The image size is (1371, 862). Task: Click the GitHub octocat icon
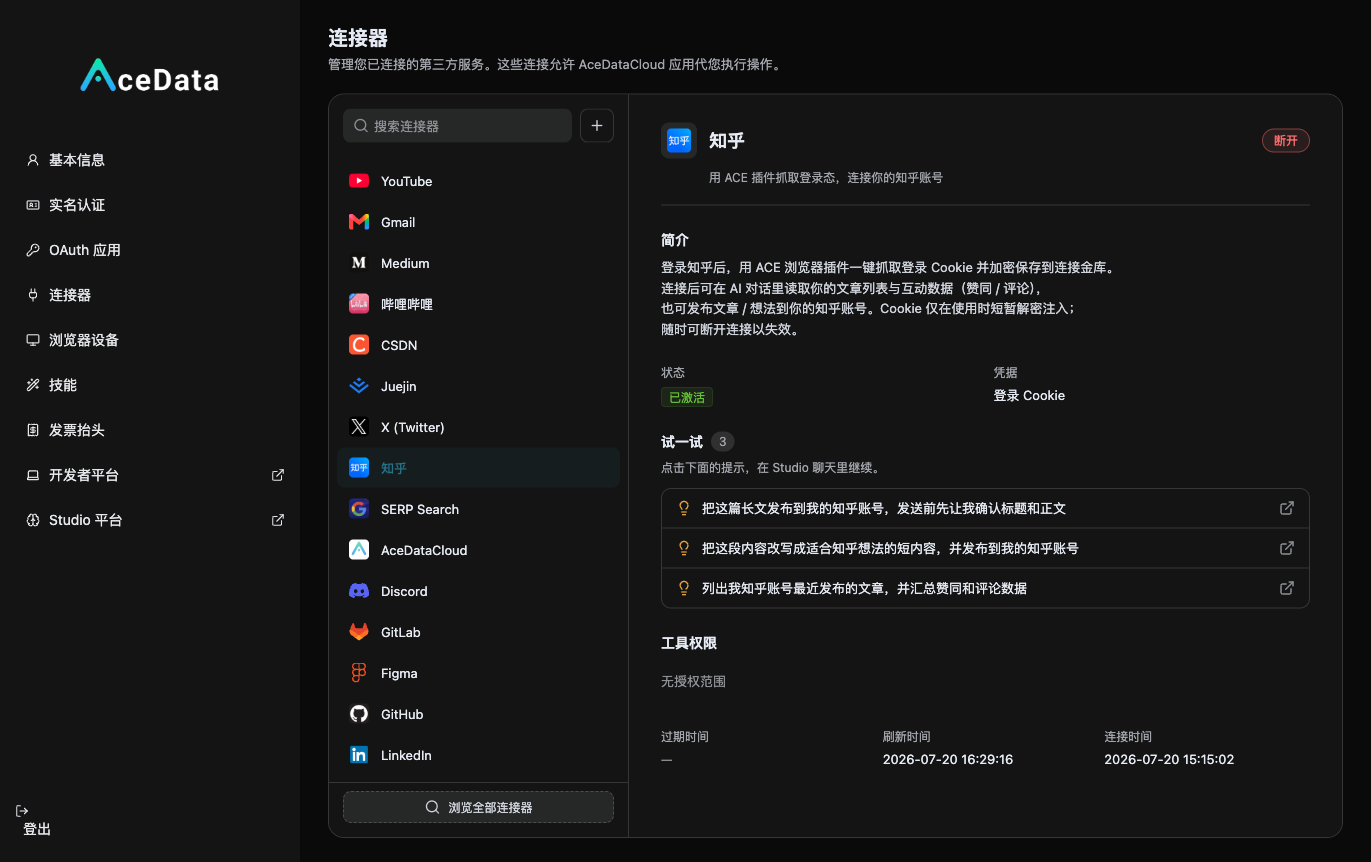tap(359, 714)
